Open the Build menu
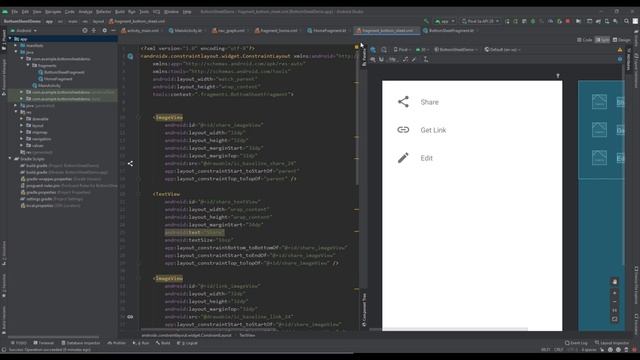 (x=120, y=12)
